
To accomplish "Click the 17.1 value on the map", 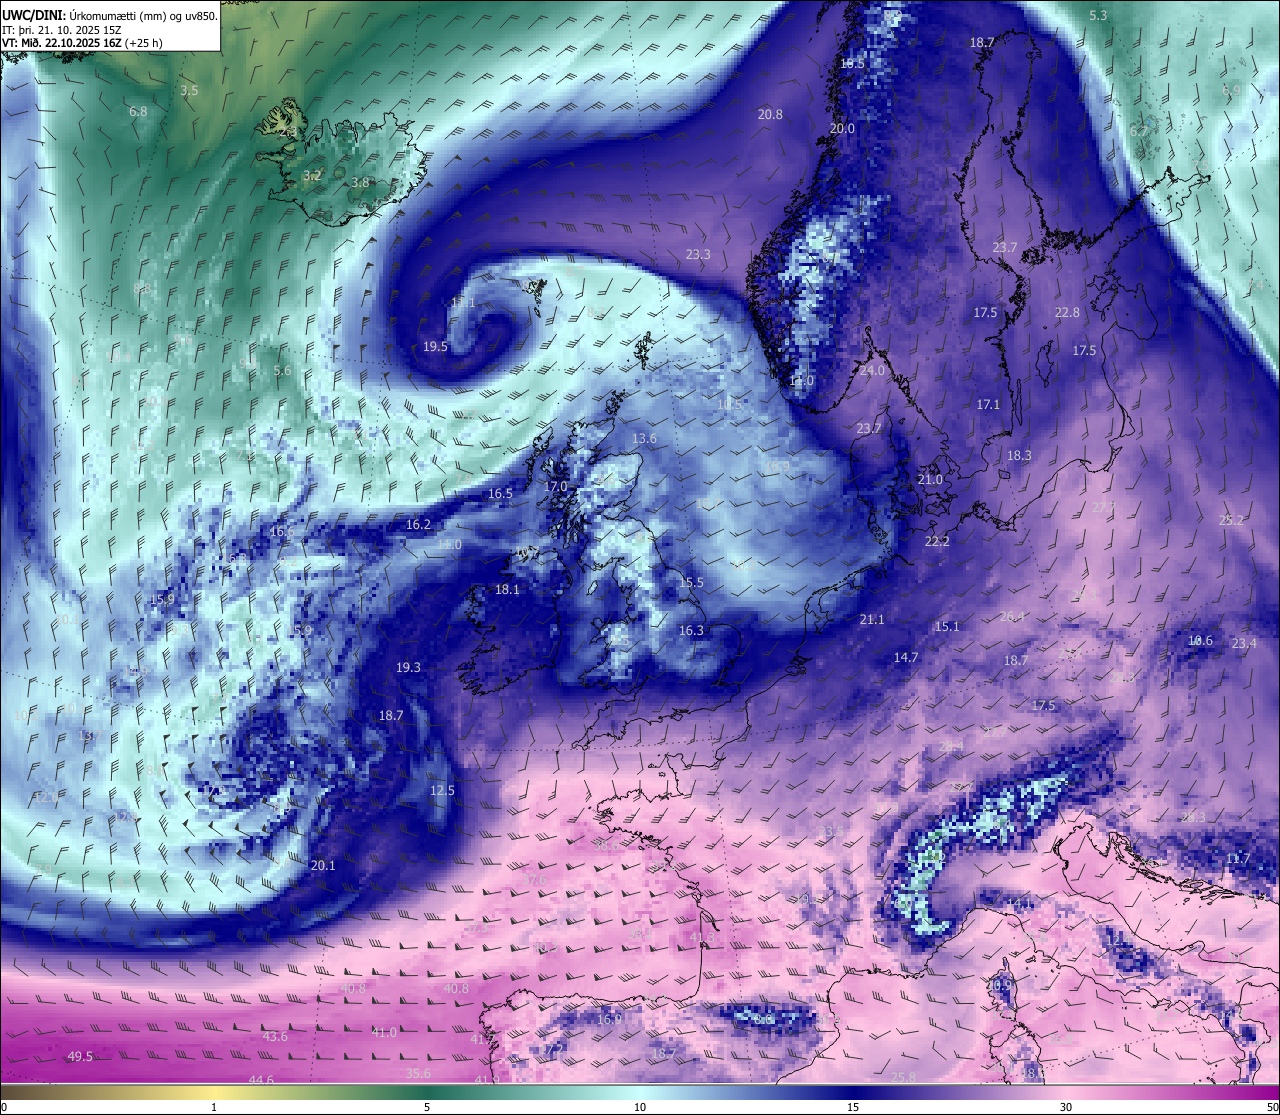I will point(988,405).
